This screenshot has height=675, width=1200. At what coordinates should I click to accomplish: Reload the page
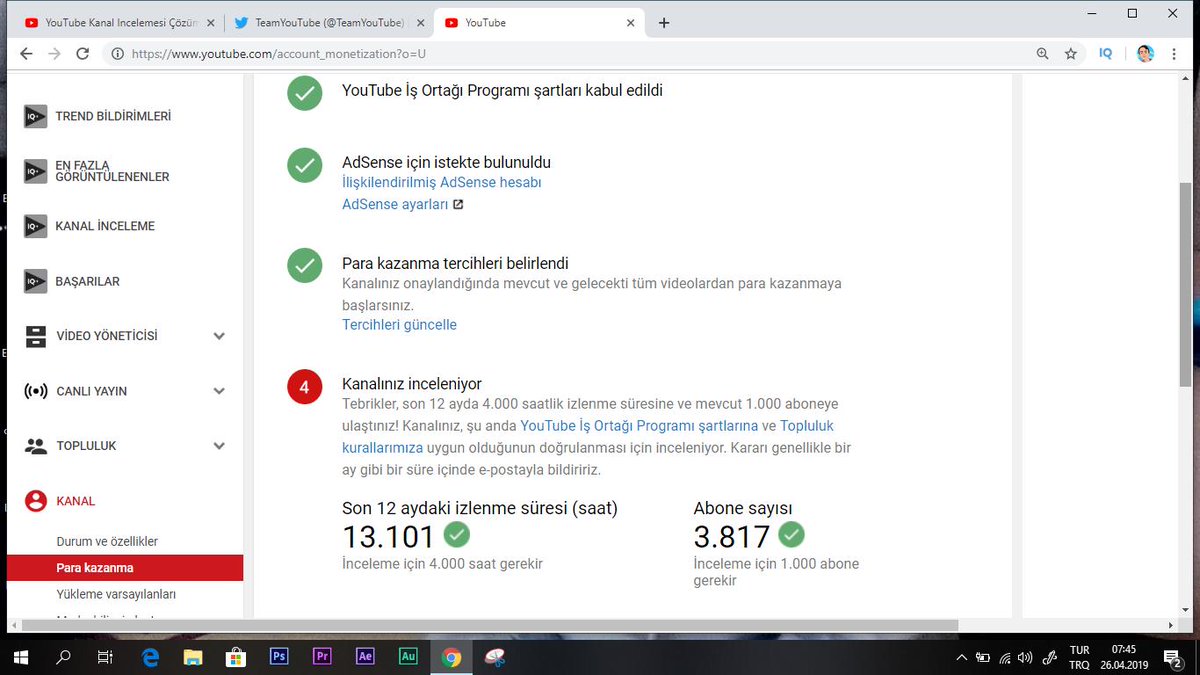point(83,54)
